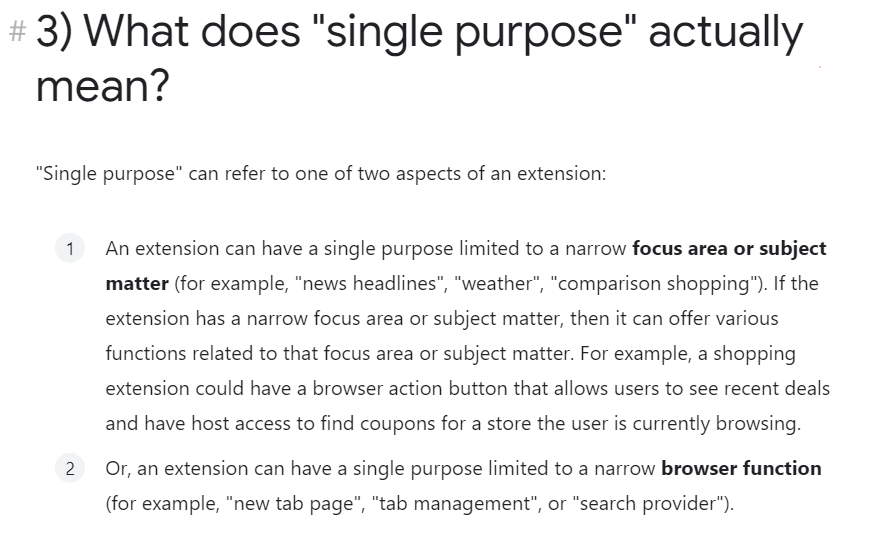
Task: Select the number 1 list marker
Action: (x=70, y=248)
